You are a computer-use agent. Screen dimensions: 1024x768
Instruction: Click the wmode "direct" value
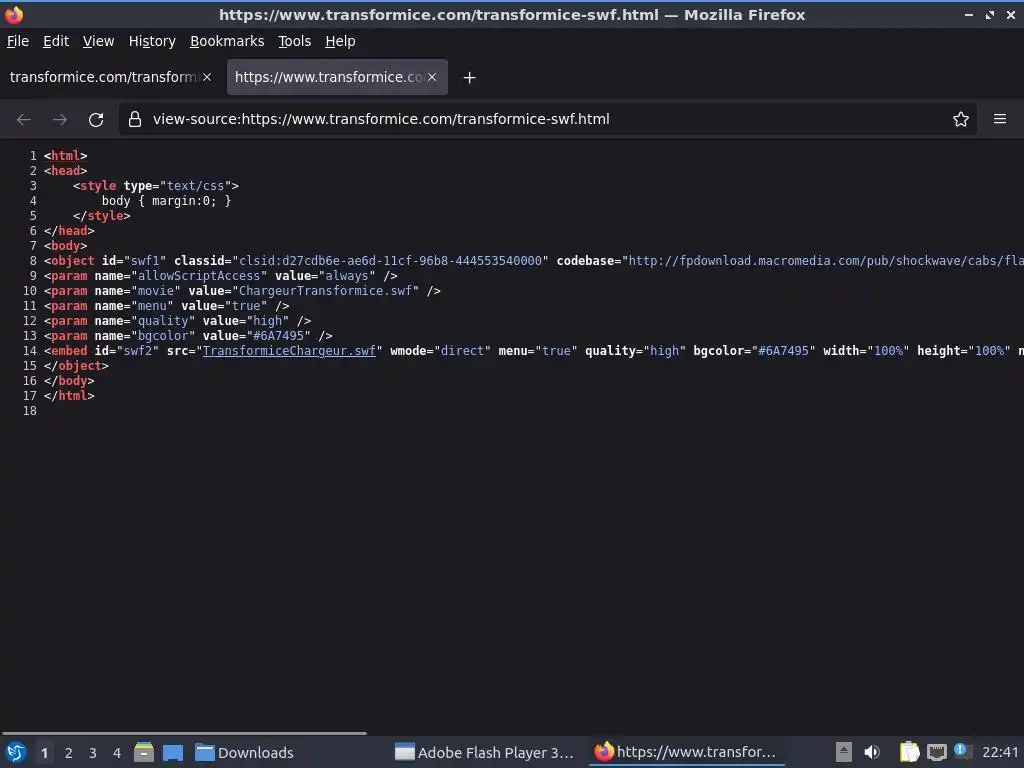462,351
